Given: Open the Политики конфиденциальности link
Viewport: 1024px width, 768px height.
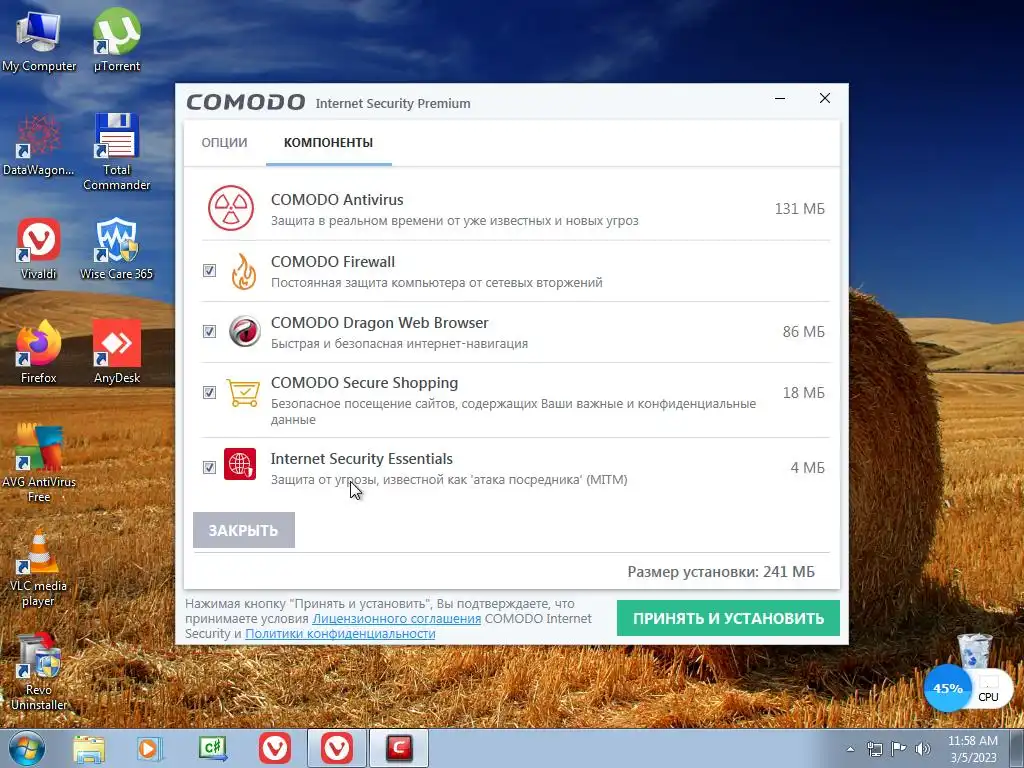Looking at the screenshot, I should click(x=340, y=633).
